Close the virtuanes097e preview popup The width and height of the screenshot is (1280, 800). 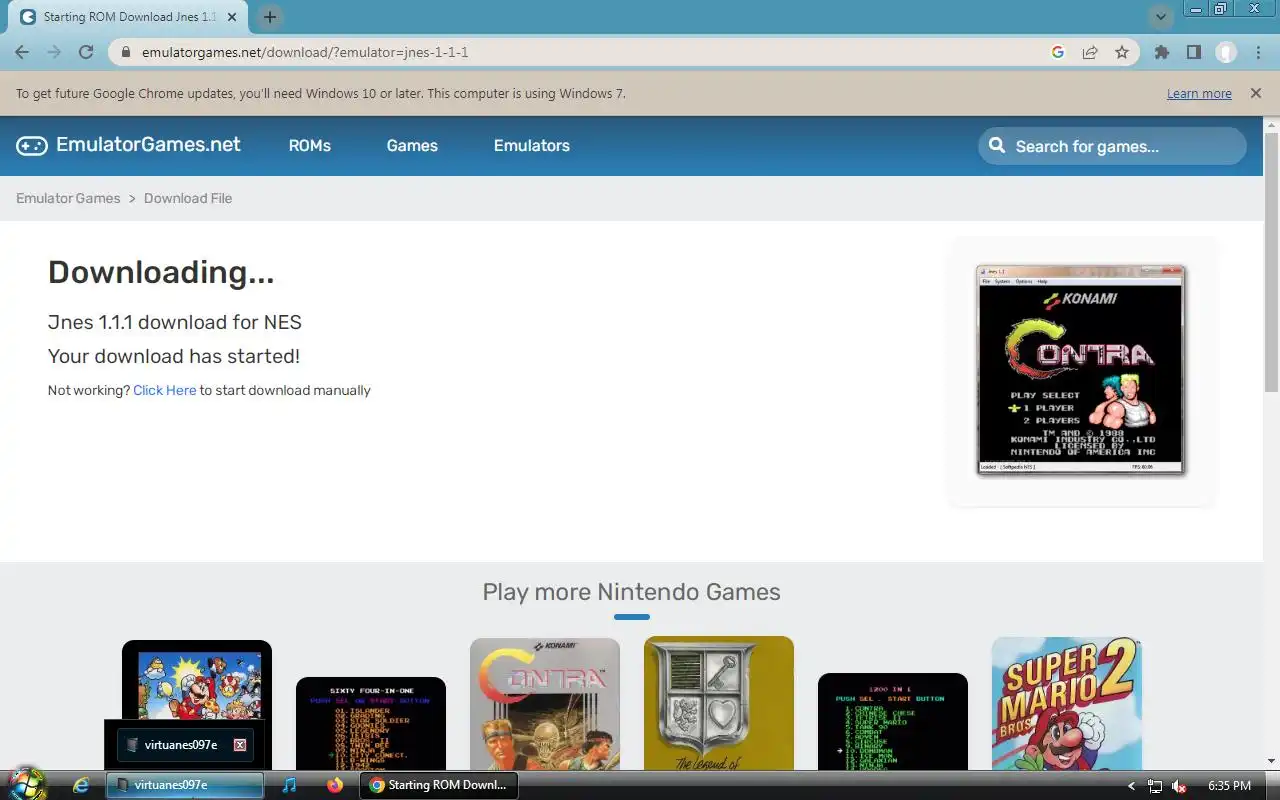tap(240, 745)
